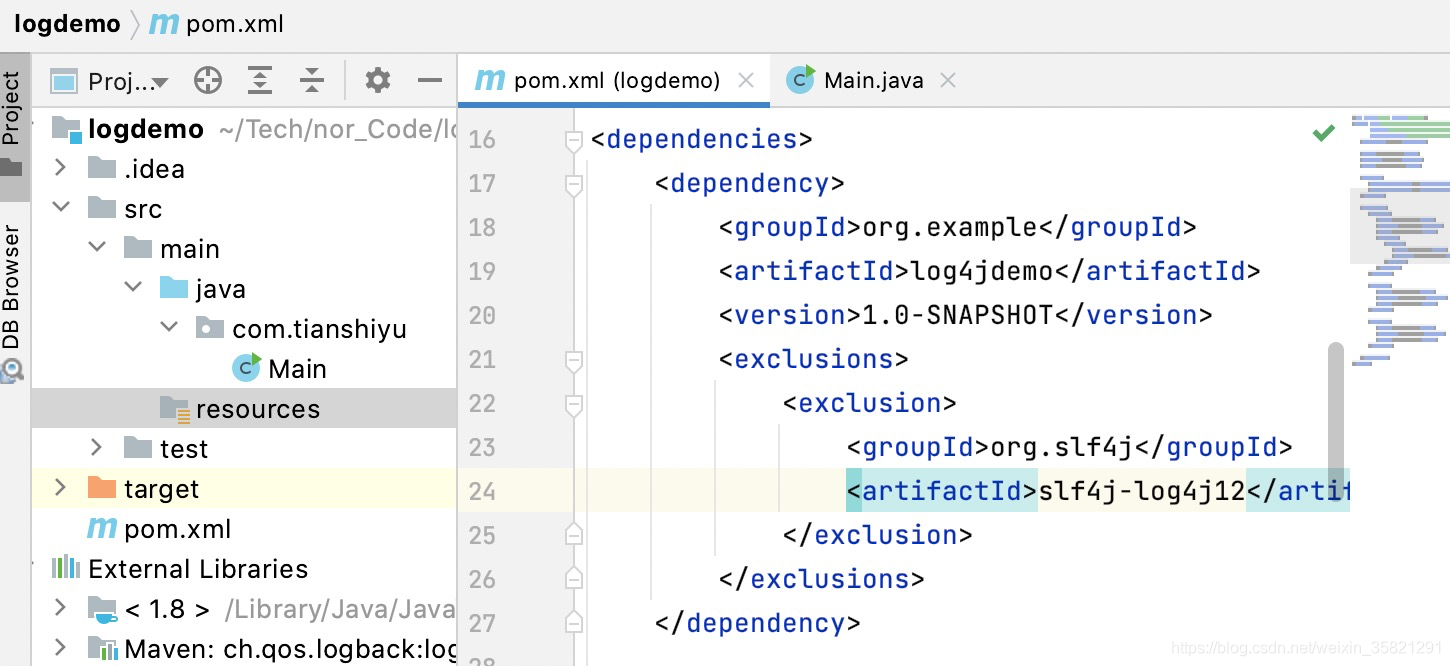Click line number 24 in the gutter
This screenshot has height=666, width=1450.
(x=482, y=491)
